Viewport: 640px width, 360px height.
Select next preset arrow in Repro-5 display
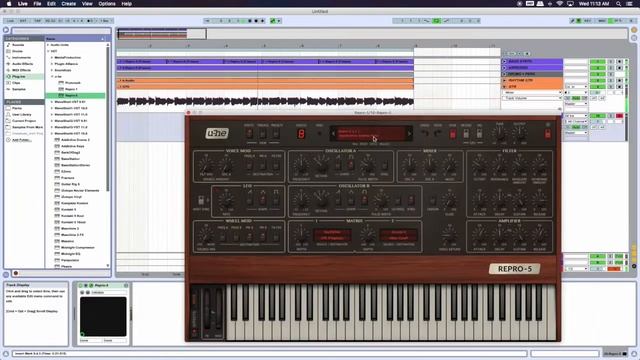[409, 133]
